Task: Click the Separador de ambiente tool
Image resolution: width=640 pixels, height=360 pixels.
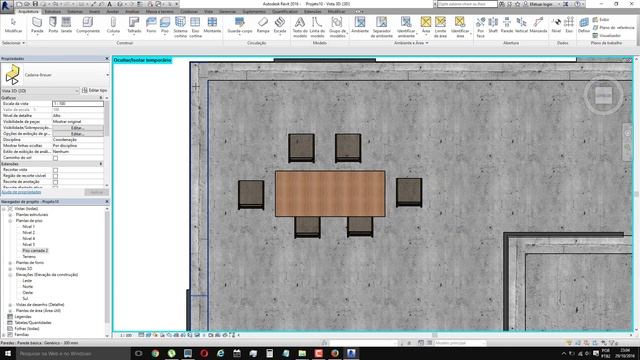Action: [x=381, y=27]
